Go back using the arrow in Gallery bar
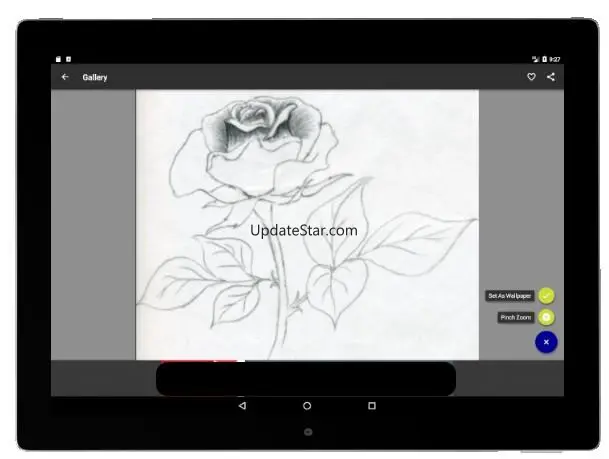Screen dimensions: 609x459 click(65, 77)
